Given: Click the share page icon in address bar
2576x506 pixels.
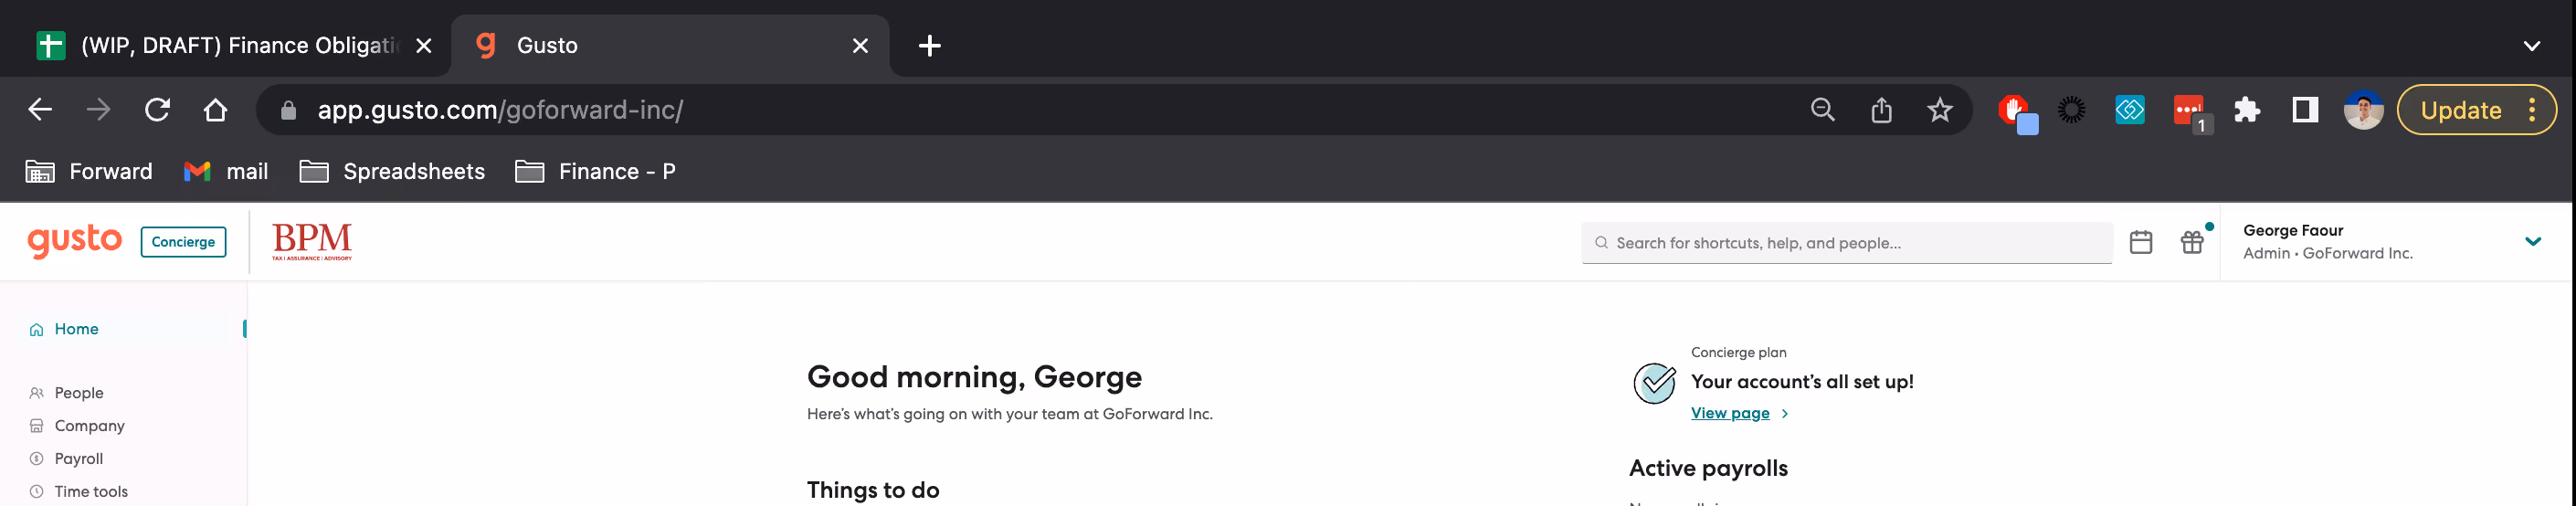Looking at the screenshot, I should pyautogui.click(x=1881, y=110).
